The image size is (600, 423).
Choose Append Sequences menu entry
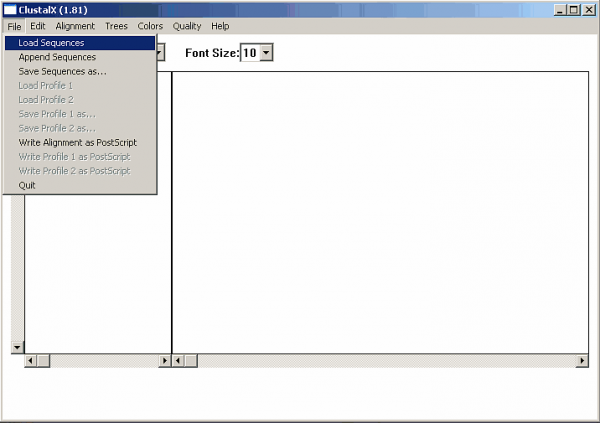tap(57, 57)
